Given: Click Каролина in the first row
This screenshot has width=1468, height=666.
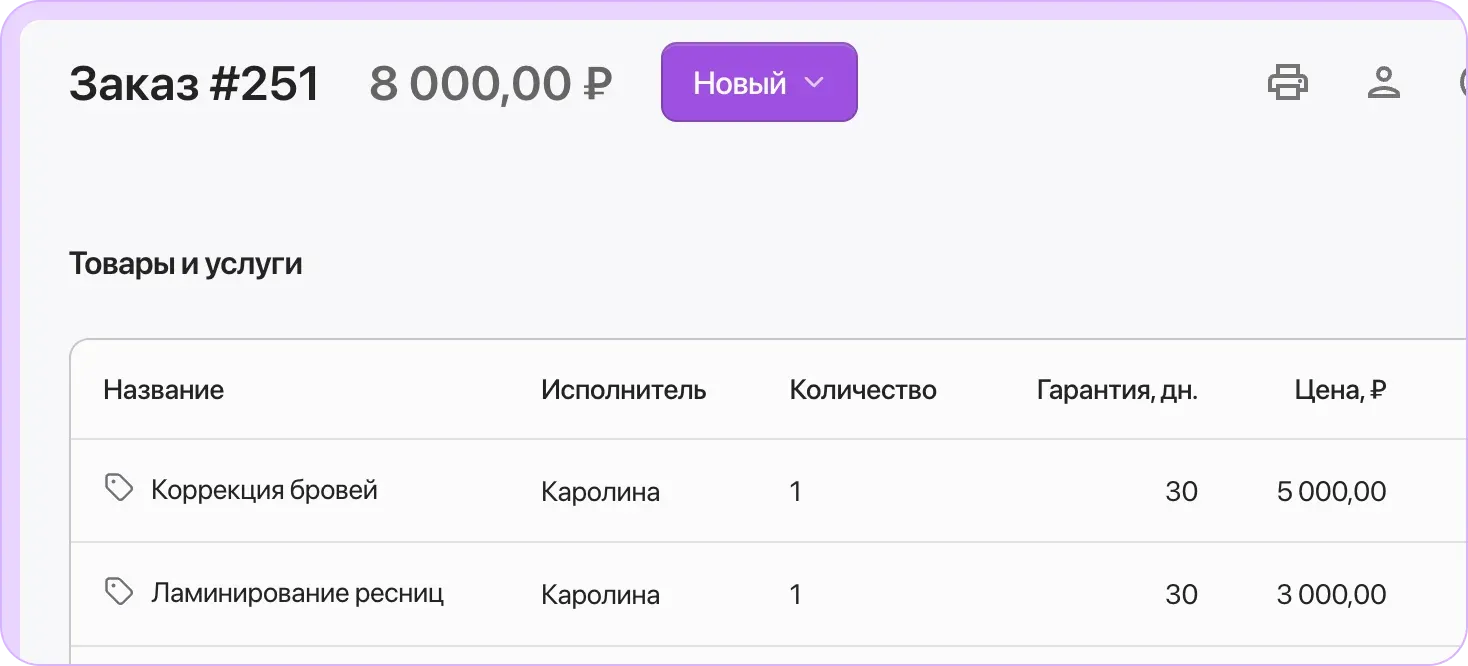Looking at the screenshot, I should [x=599, y=492].
